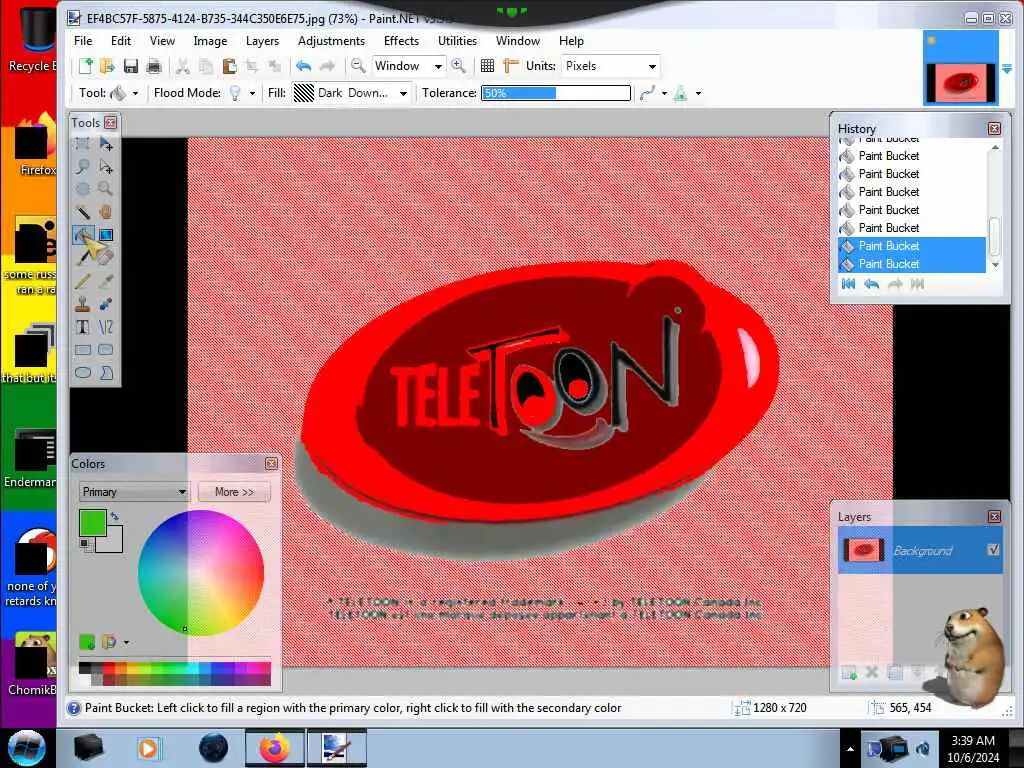Open the Utilities menu
This screenshot has height=768, width=1024.
[457, 40]
